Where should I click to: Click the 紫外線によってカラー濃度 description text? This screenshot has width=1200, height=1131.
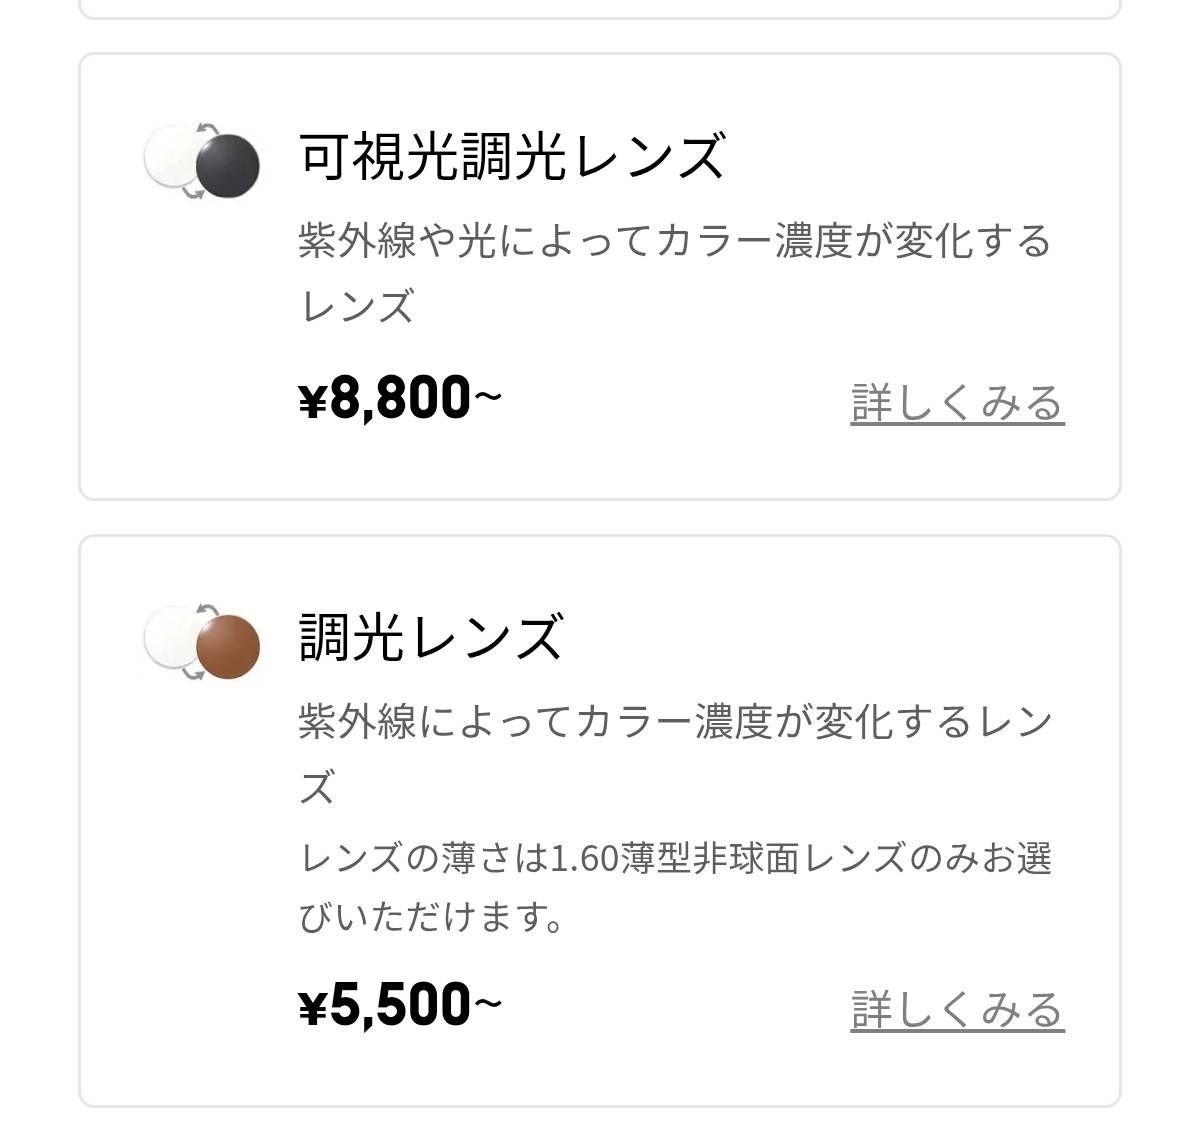675,721
